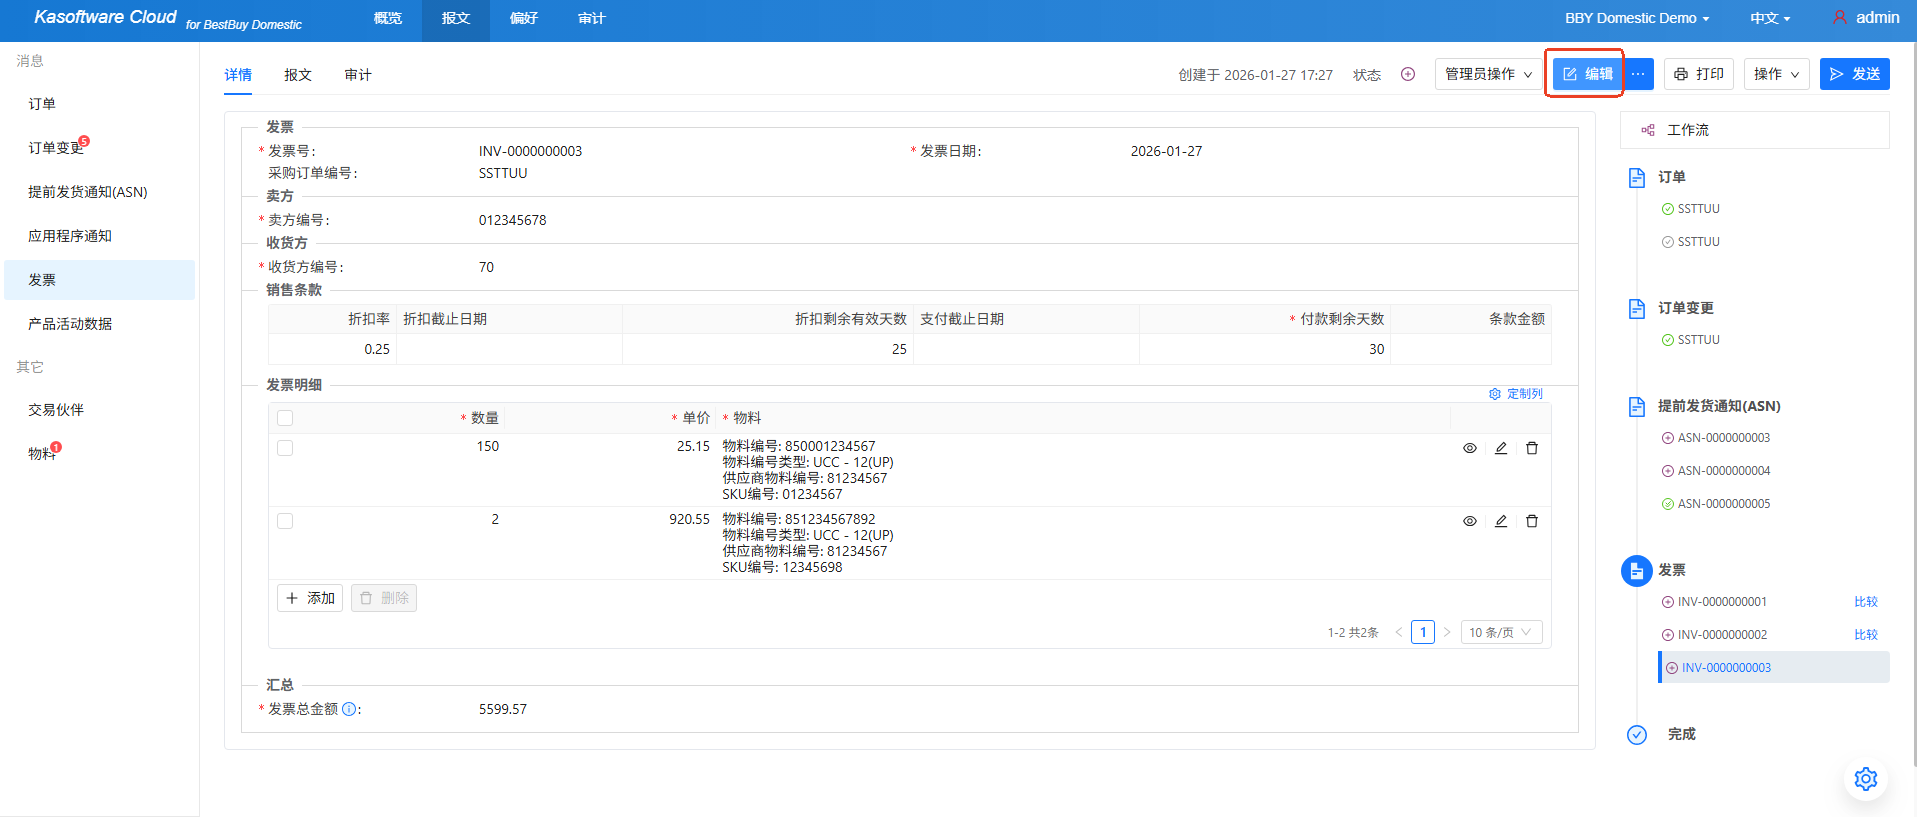Click the 添加 button
This screenshot has width=1917, height=817.
pos(310,598)
